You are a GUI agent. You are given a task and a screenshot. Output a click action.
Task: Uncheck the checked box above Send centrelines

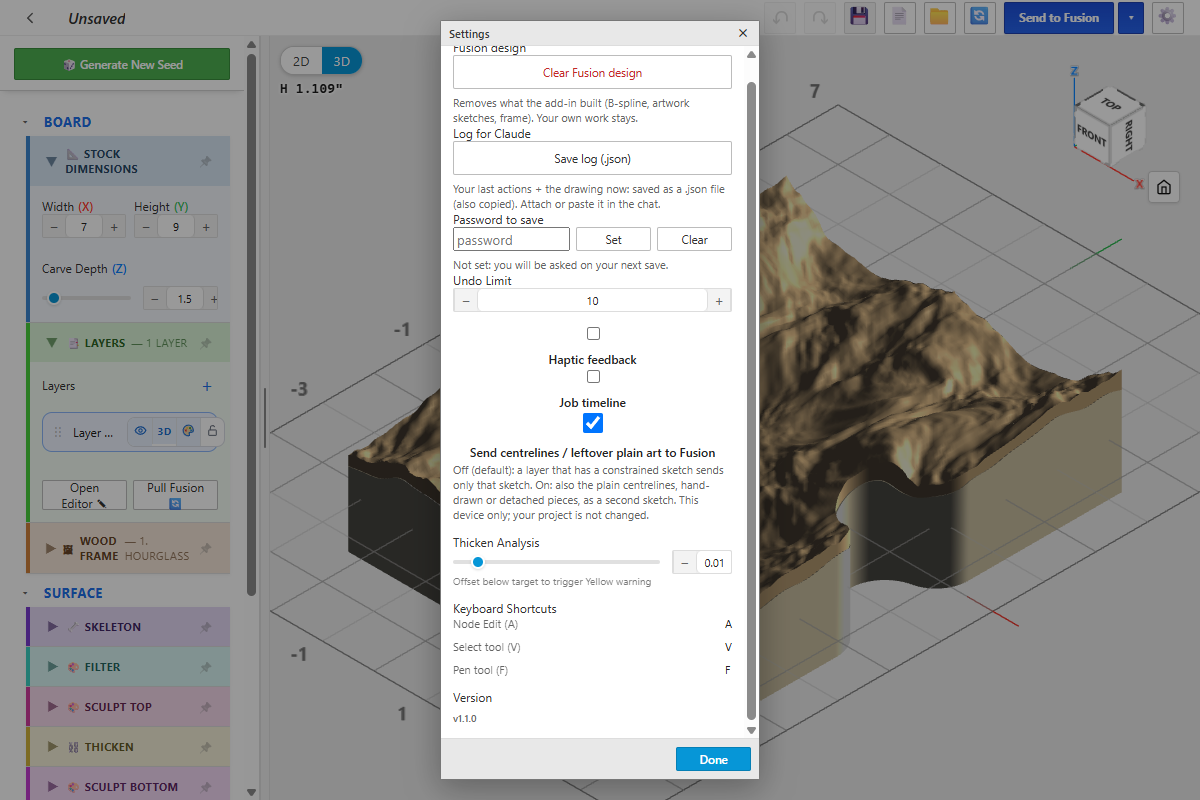click(593, 423)
